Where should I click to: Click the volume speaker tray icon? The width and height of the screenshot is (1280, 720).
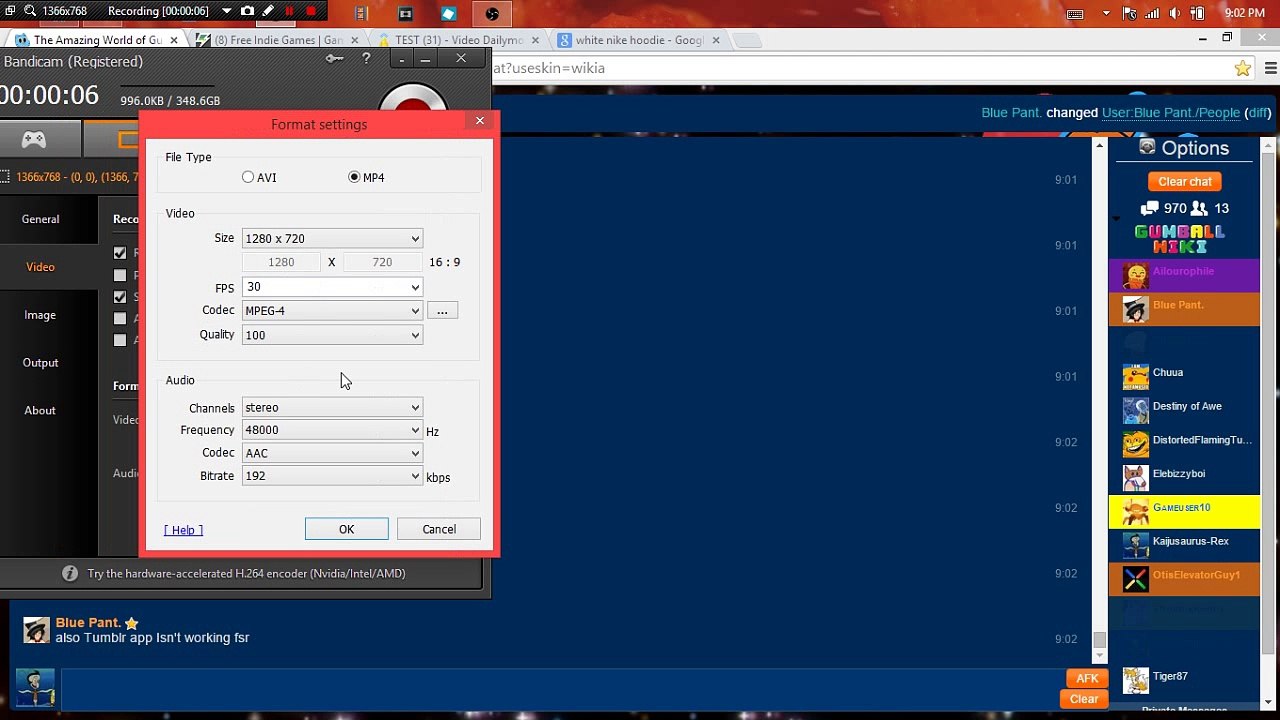(x=1174, y=14)
